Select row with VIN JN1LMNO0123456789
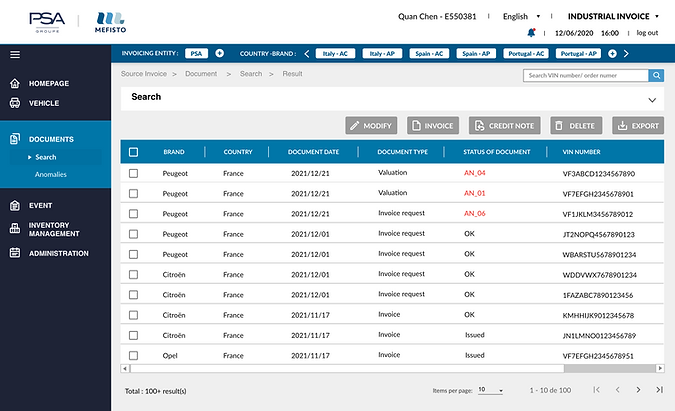This screenshot has width=675, height=411. point(133,335)
